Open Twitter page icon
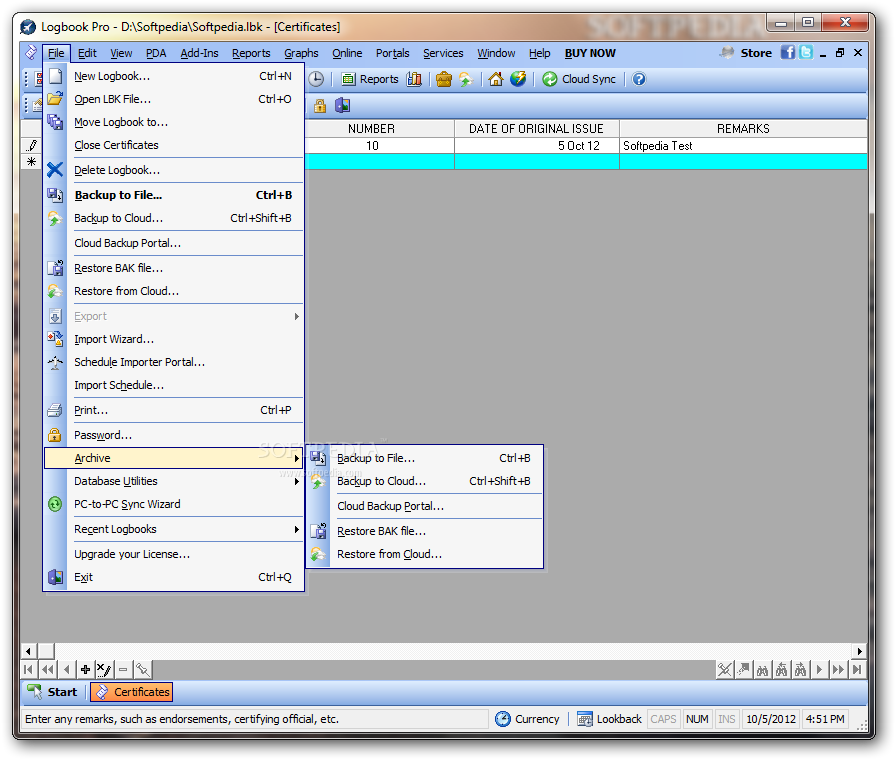Viewport: 896px width, 760px height. click(x=806, y=53)
